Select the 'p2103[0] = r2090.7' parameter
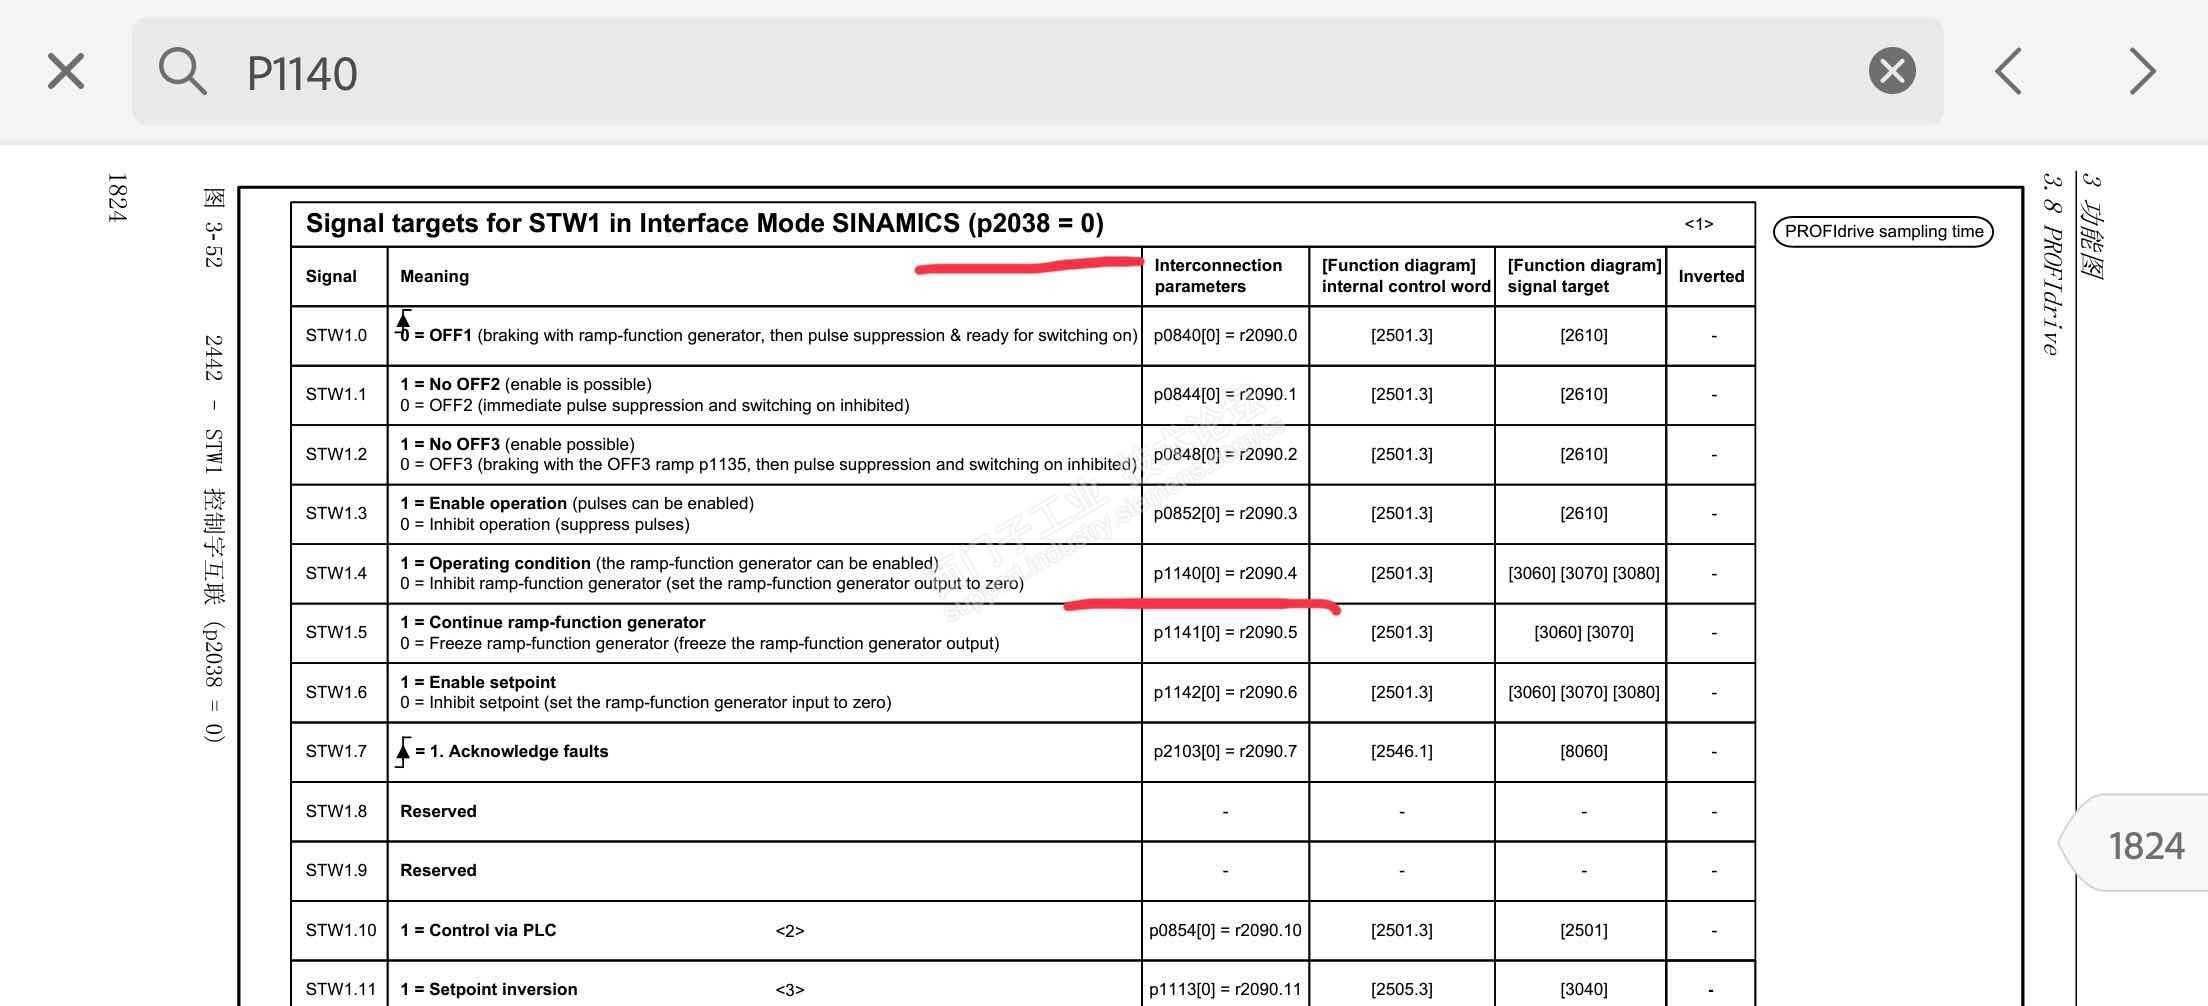This screenshot has height=1006, width=2208. click(x=1225, y=751)
